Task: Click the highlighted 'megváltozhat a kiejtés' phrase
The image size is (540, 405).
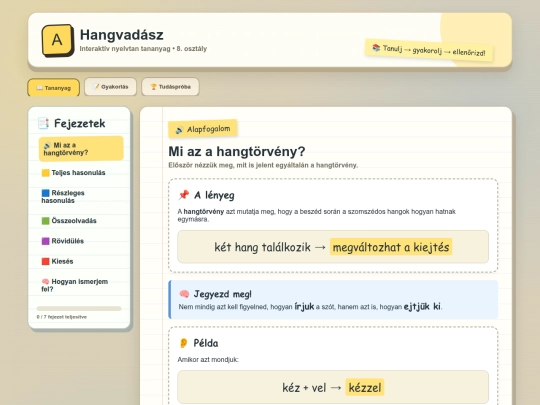Action: tap(391, 247)
